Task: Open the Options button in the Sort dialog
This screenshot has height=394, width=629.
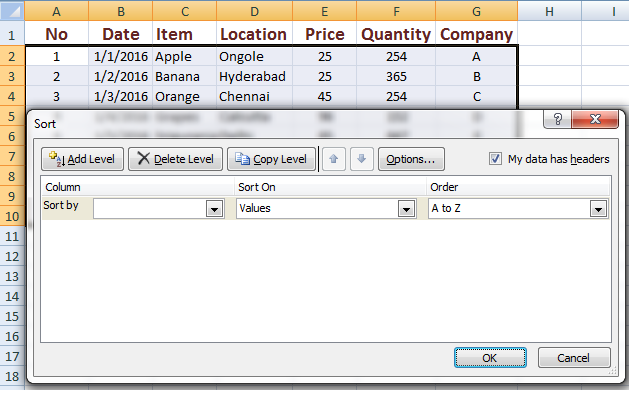Action: tap(411, 159)
